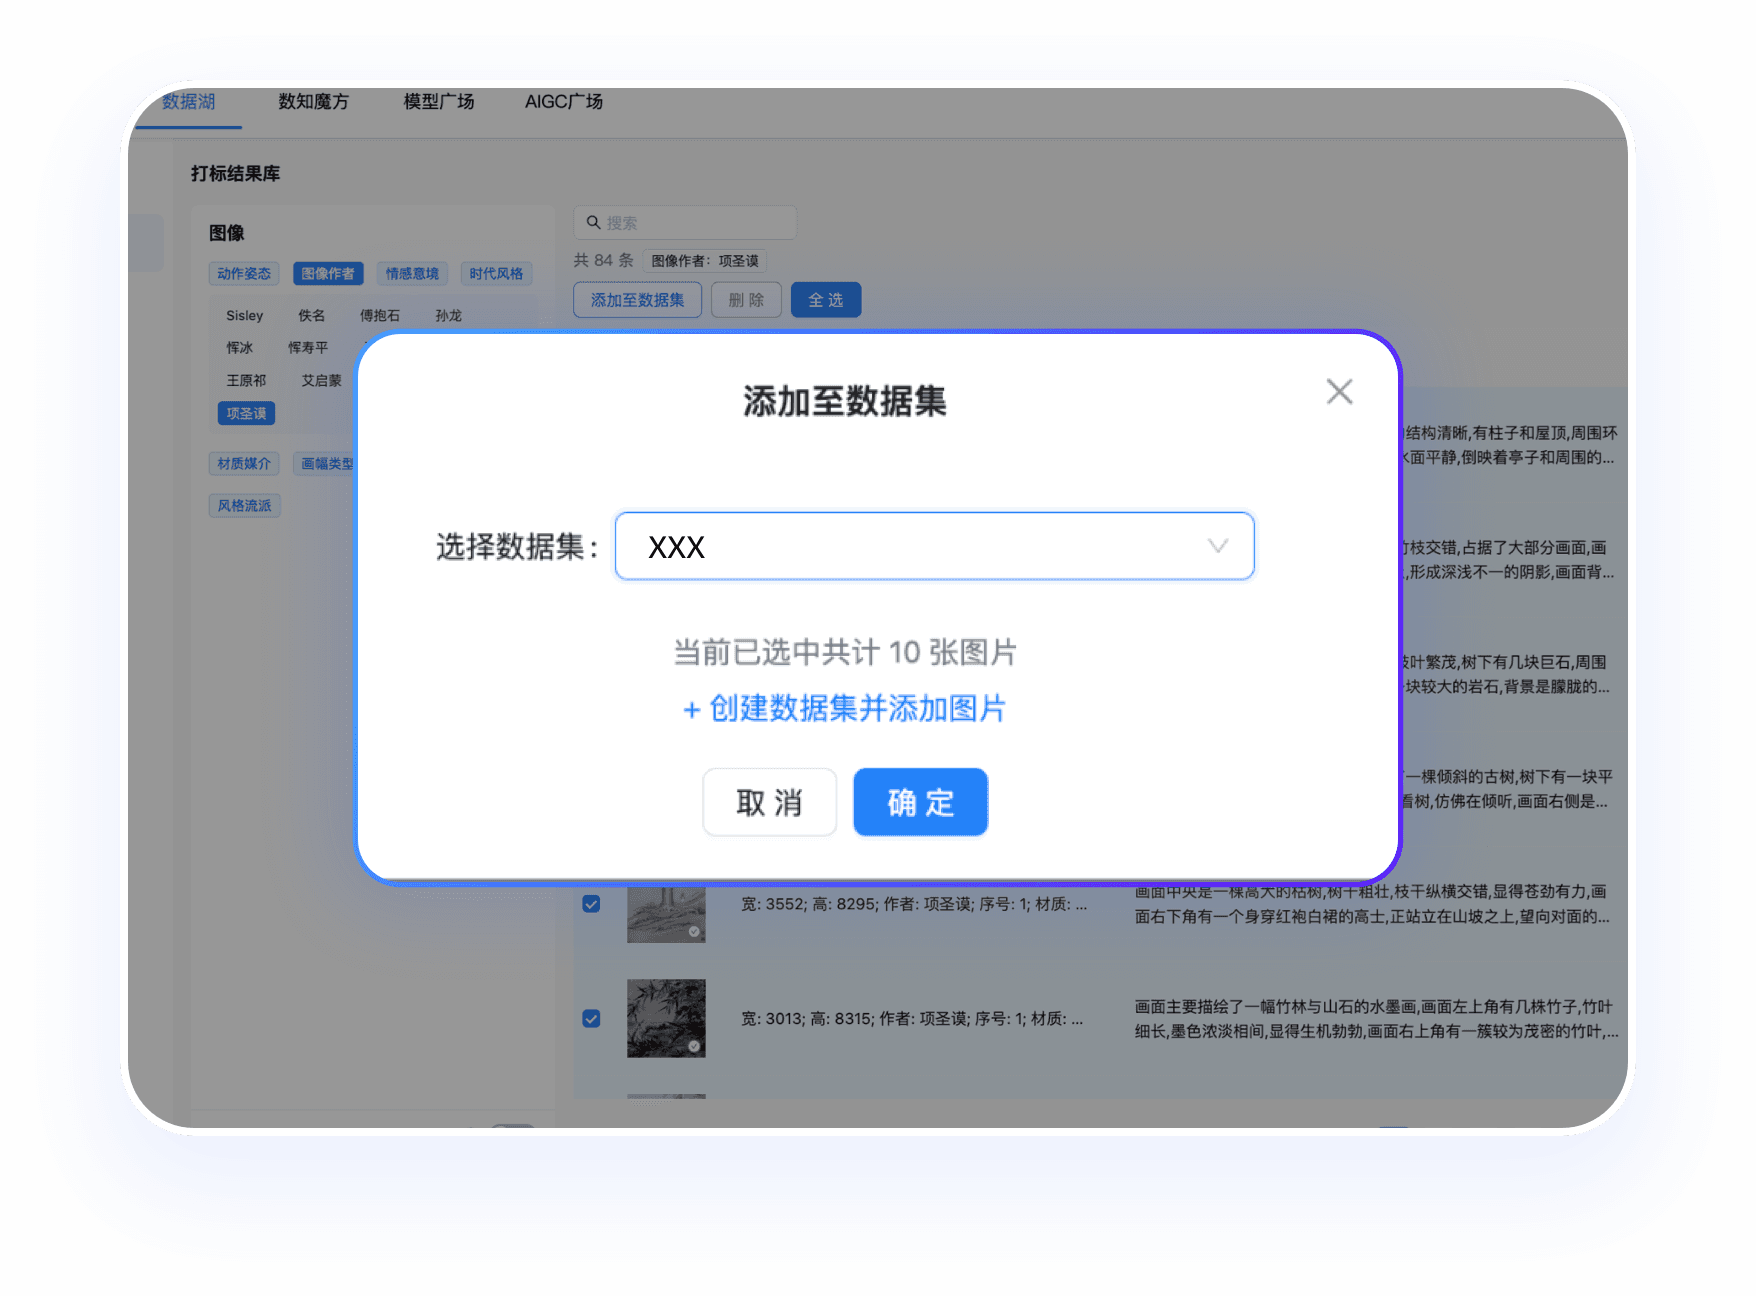Viewport: 1756px width, 1296px height.
Task: Click the dropdown chevron arrow in dataset field
Action: coord(1217,546)
